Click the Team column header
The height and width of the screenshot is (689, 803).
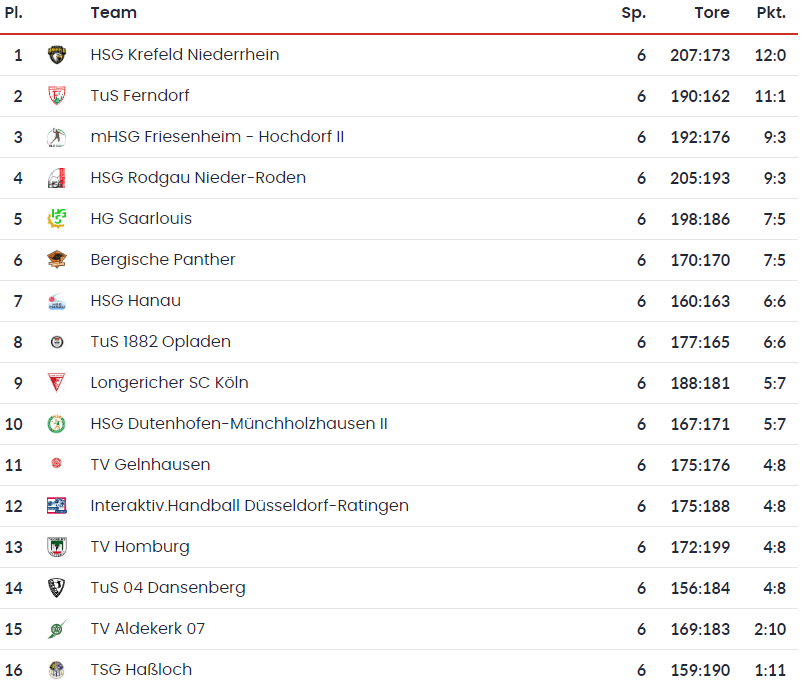pos(113,13)
